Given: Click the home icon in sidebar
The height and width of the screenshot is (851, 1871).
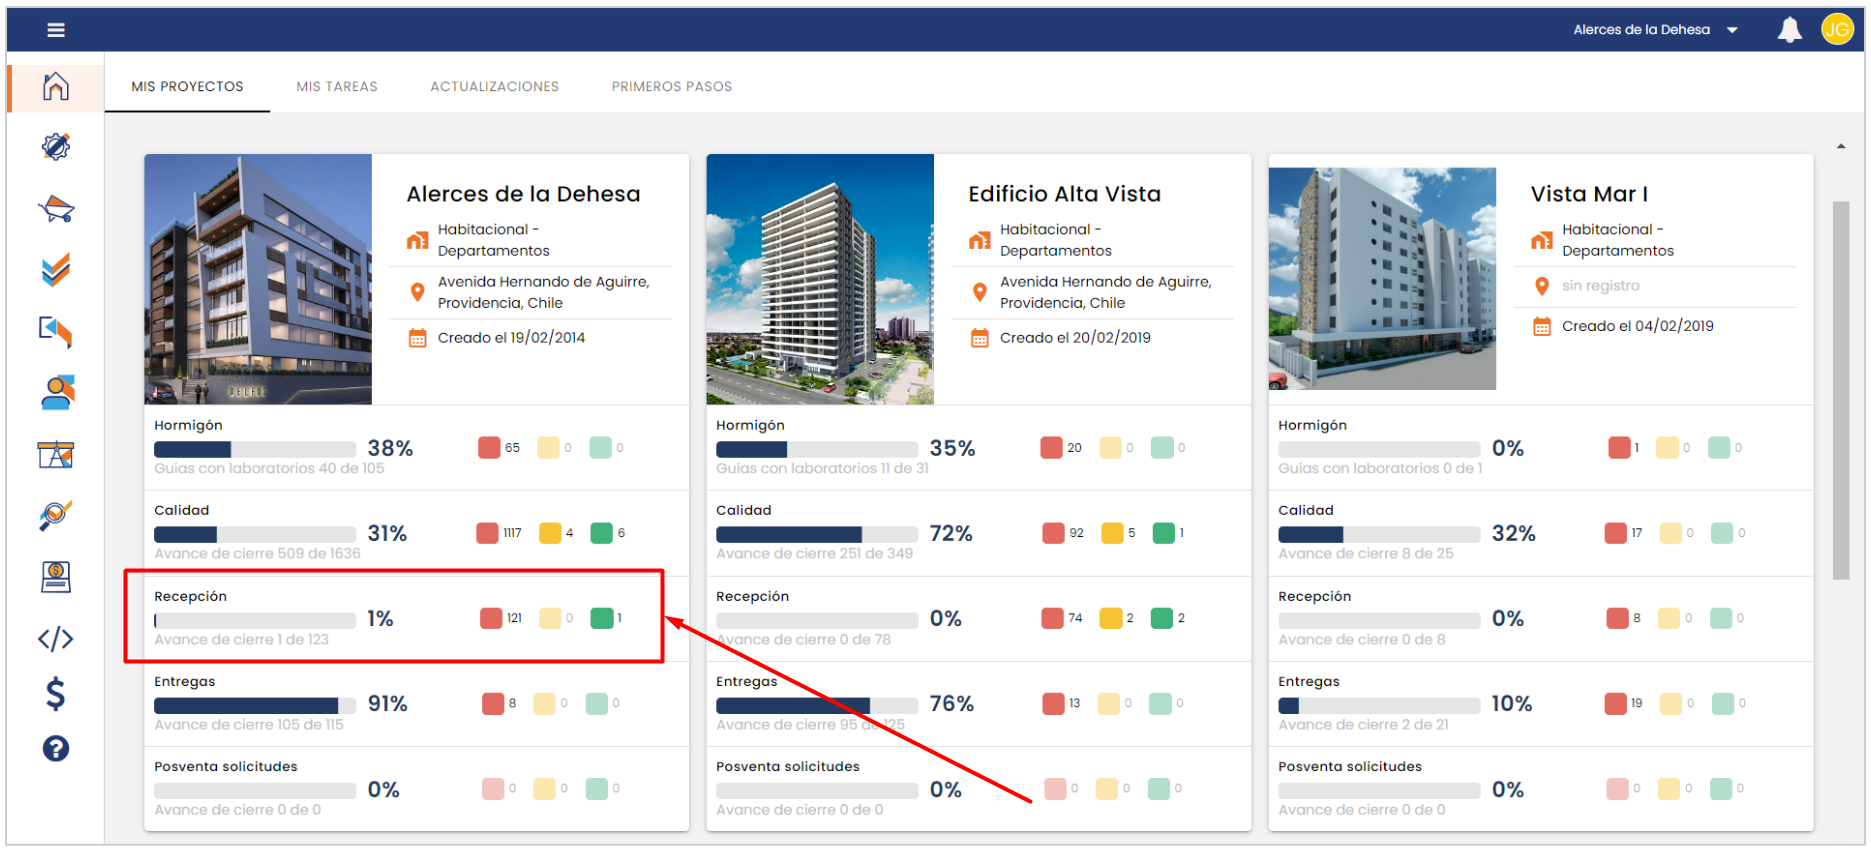Looking at the screenshot, I should pyautogui.click(x=56, y=87).
